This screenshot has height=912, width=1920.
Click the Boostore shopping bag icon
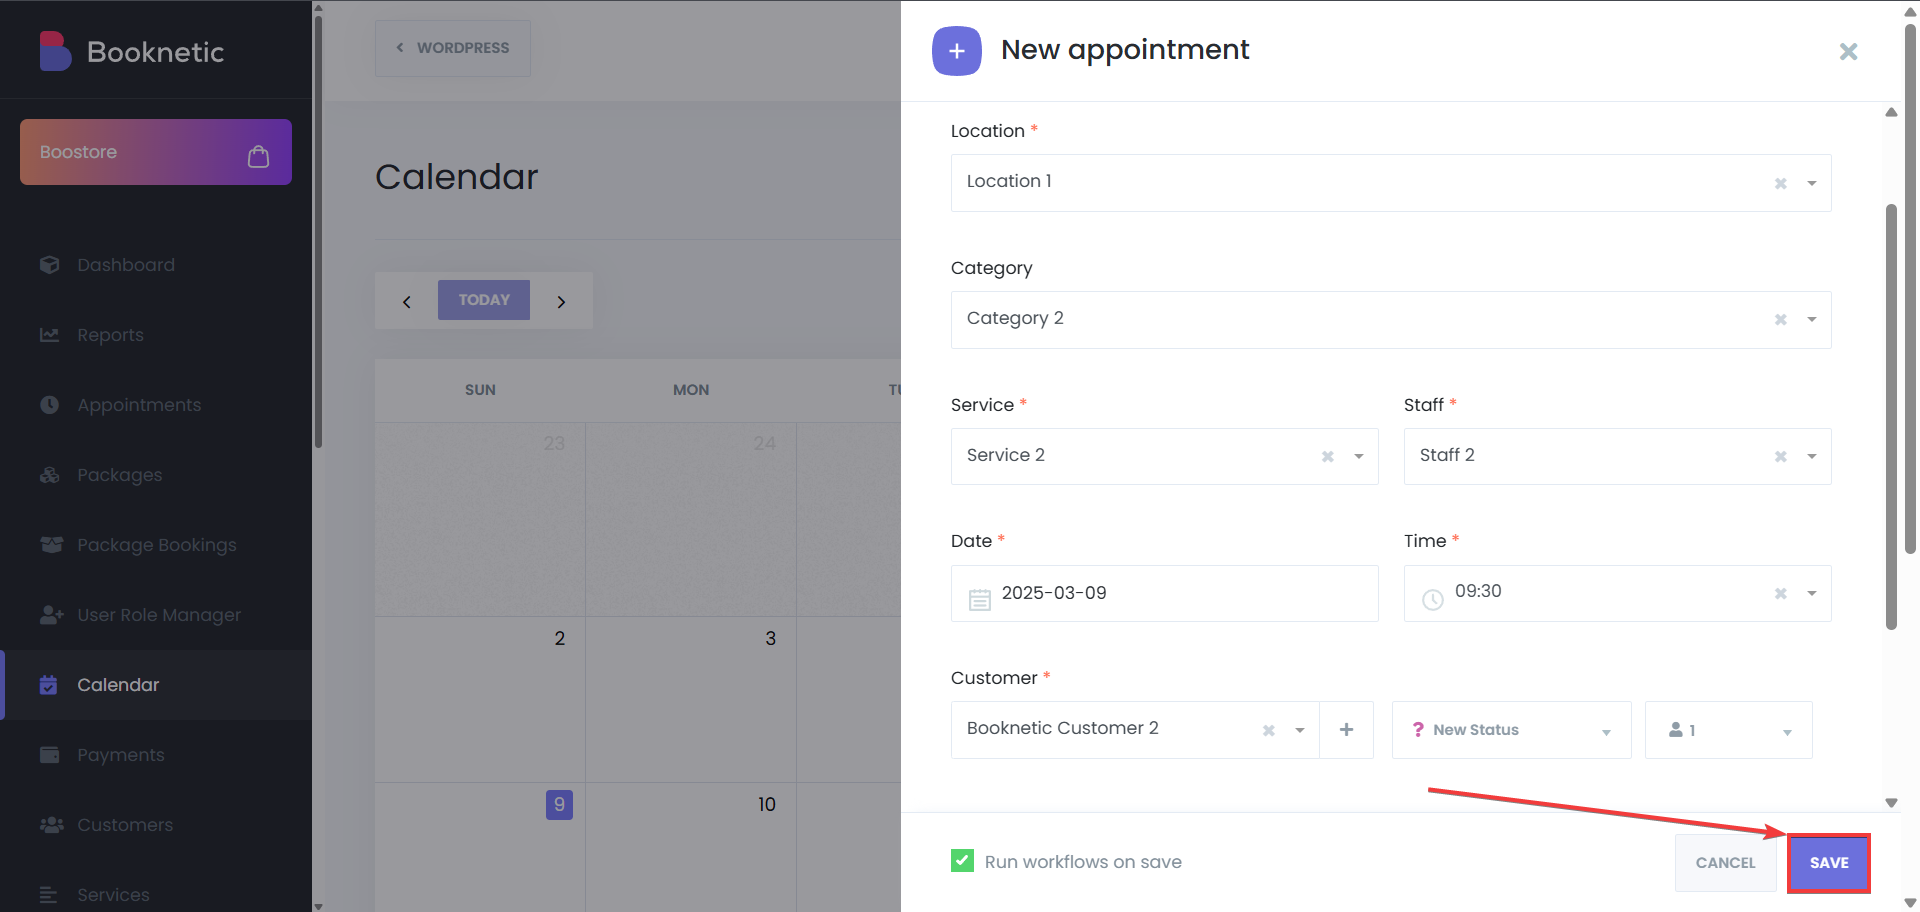[258, 156]
